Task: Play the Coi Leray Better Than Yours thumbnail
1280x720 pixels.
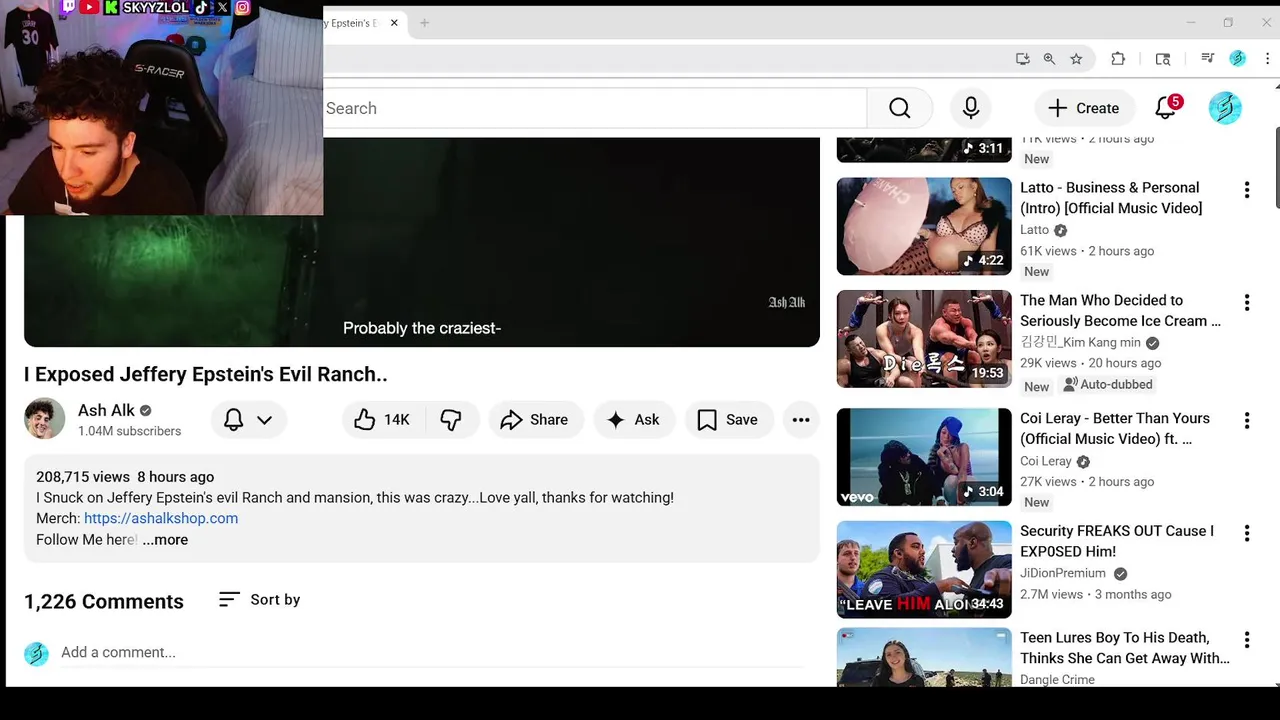Action: click(x=924, y=457)
